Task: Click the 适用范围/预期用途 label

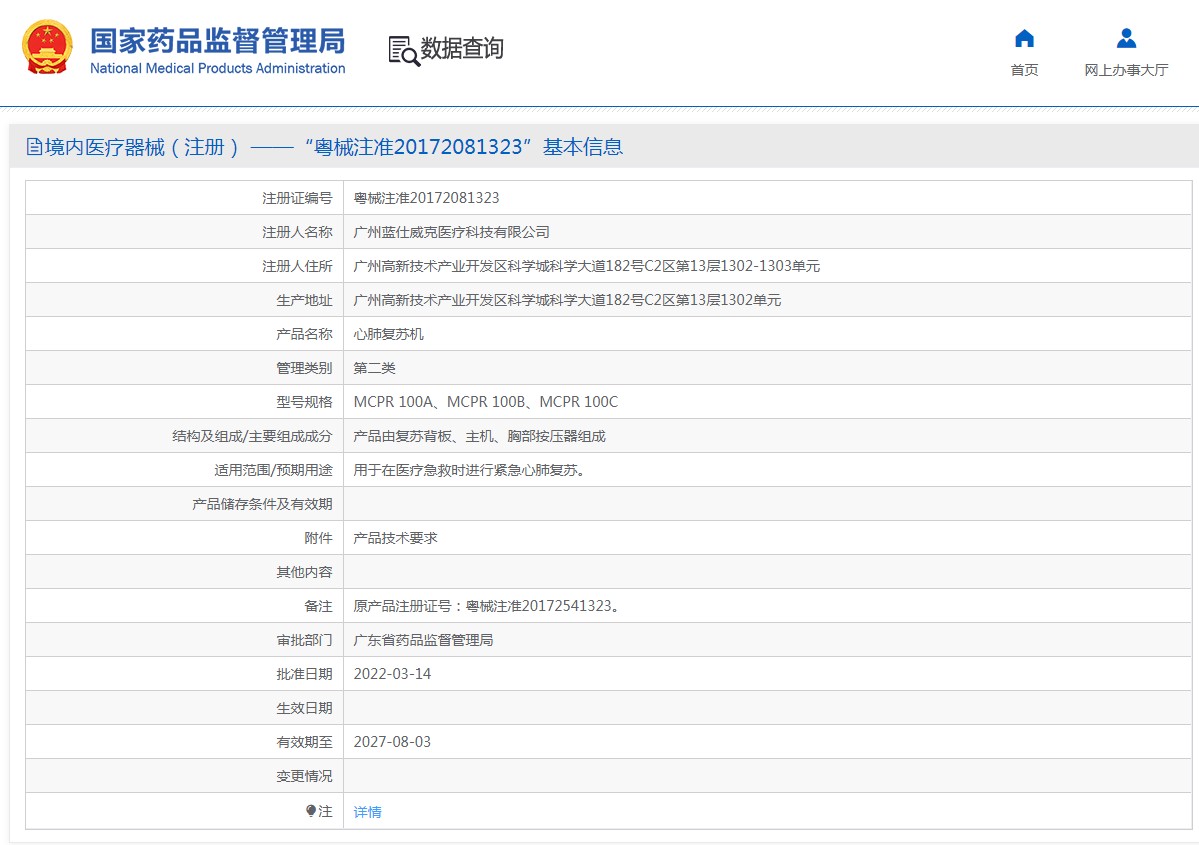Action: (x=273, y=470)
